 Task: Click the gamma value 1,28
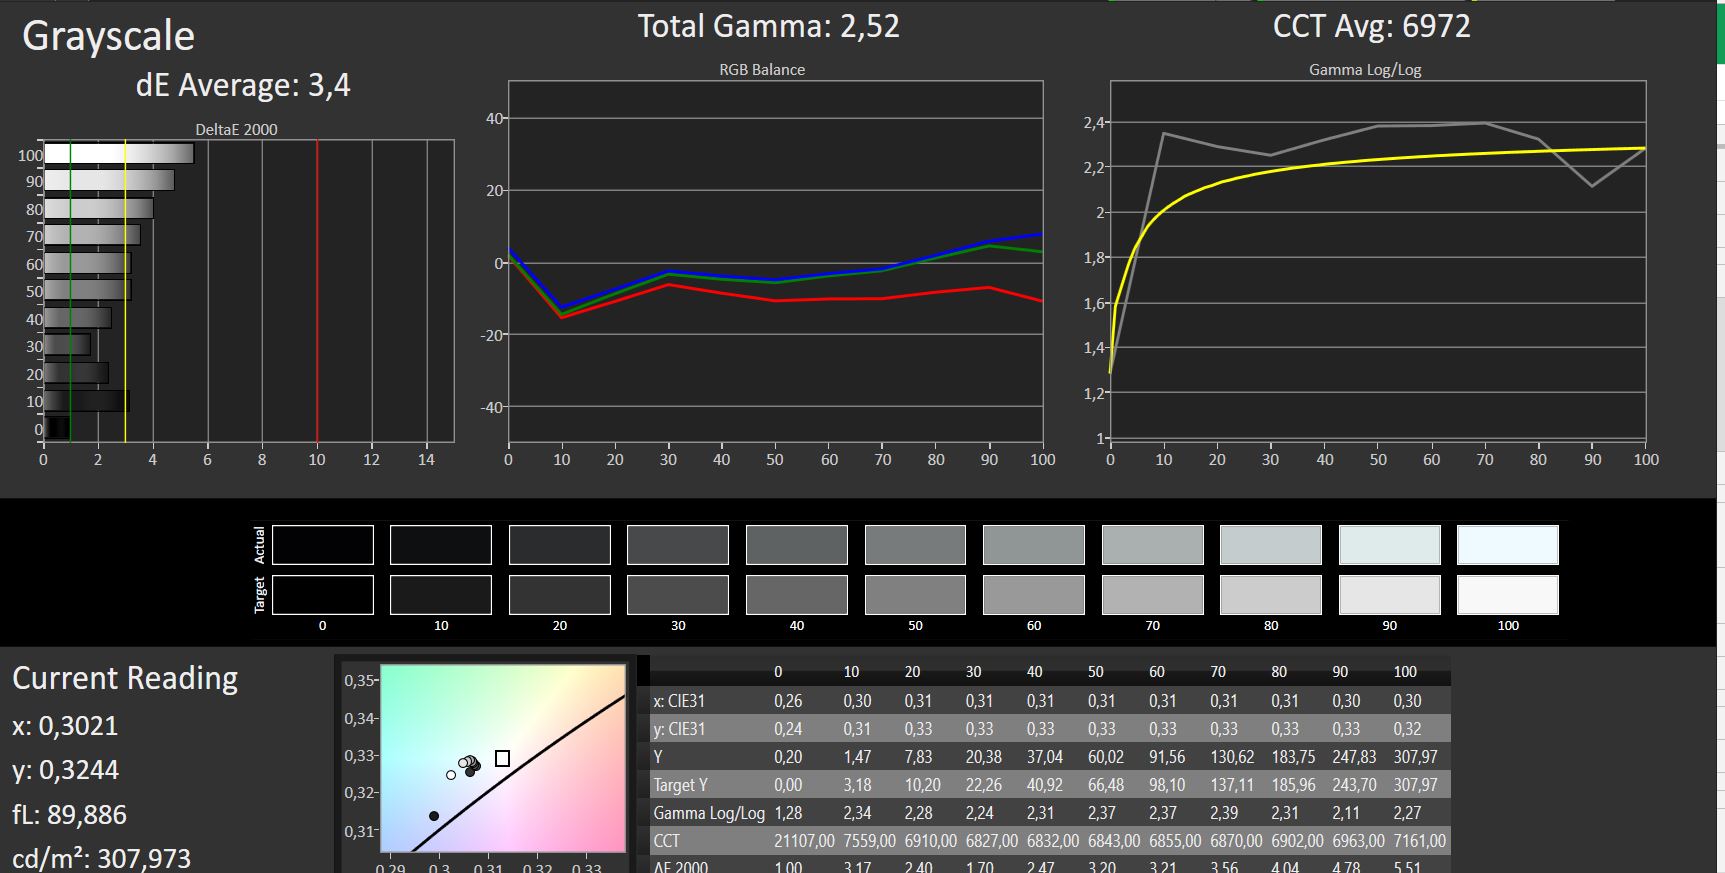tap(788, 813)
